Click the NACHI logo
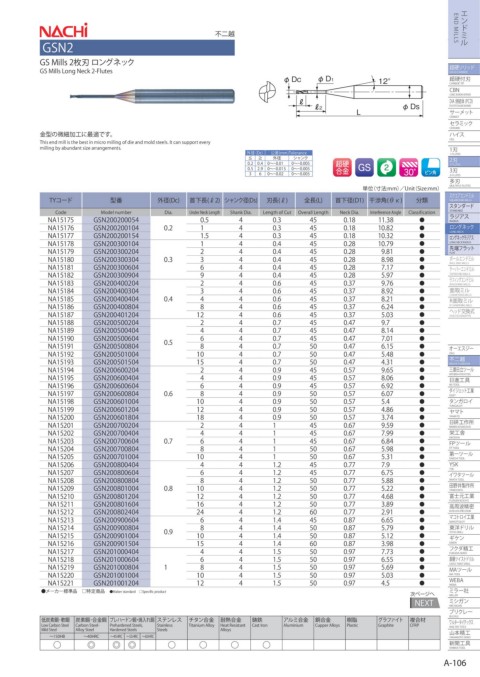 pos(63,30)
